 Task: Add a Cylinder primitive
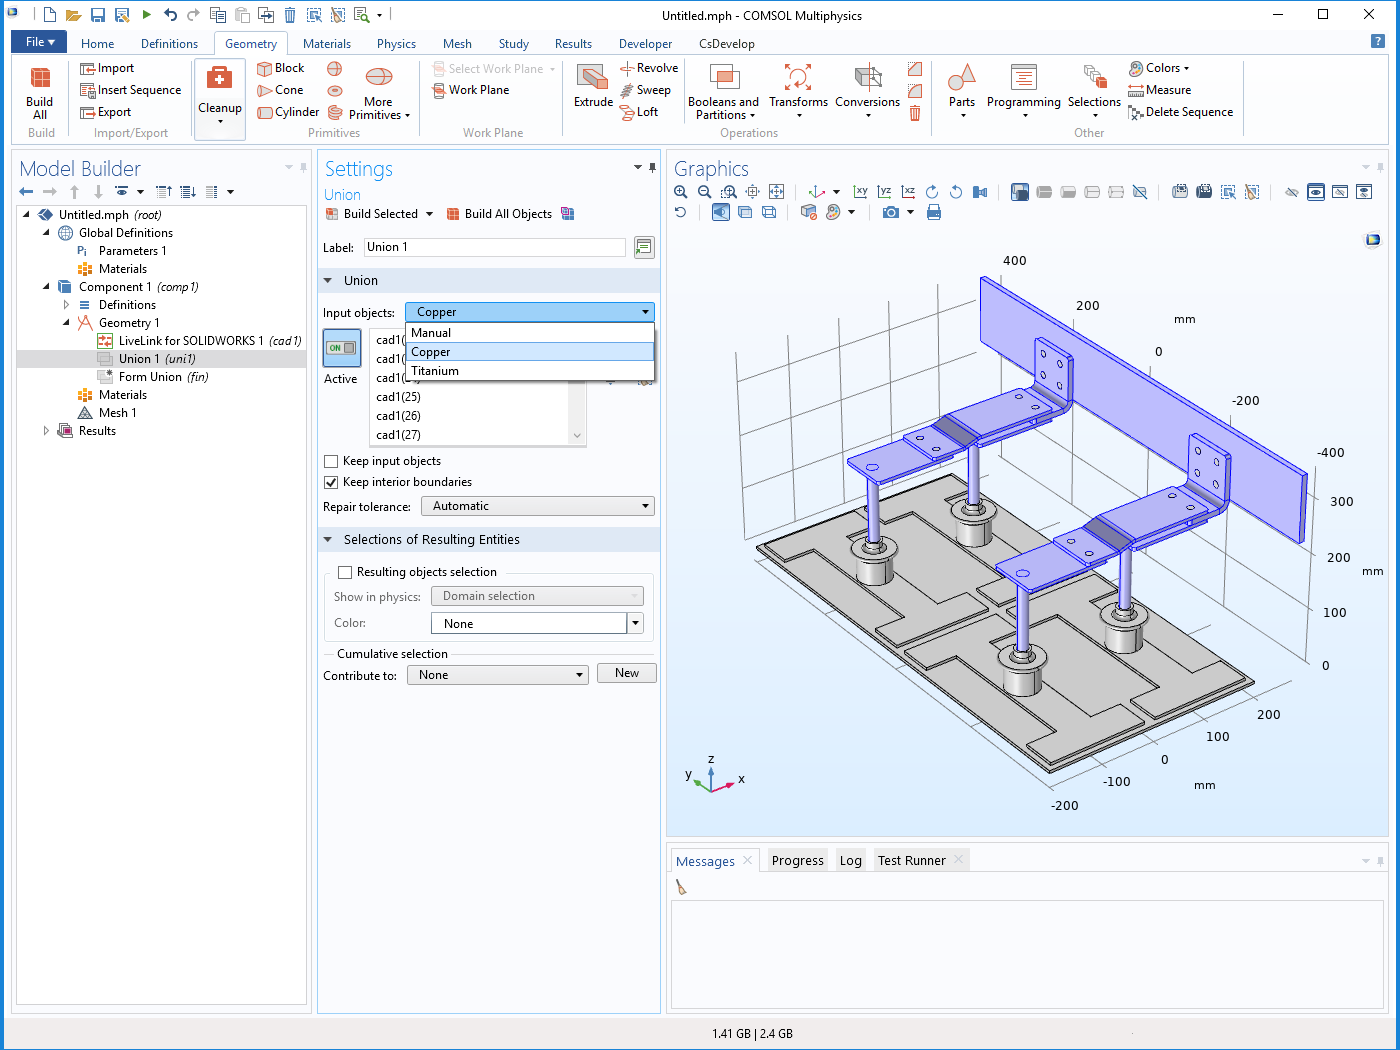coord(288,112)
